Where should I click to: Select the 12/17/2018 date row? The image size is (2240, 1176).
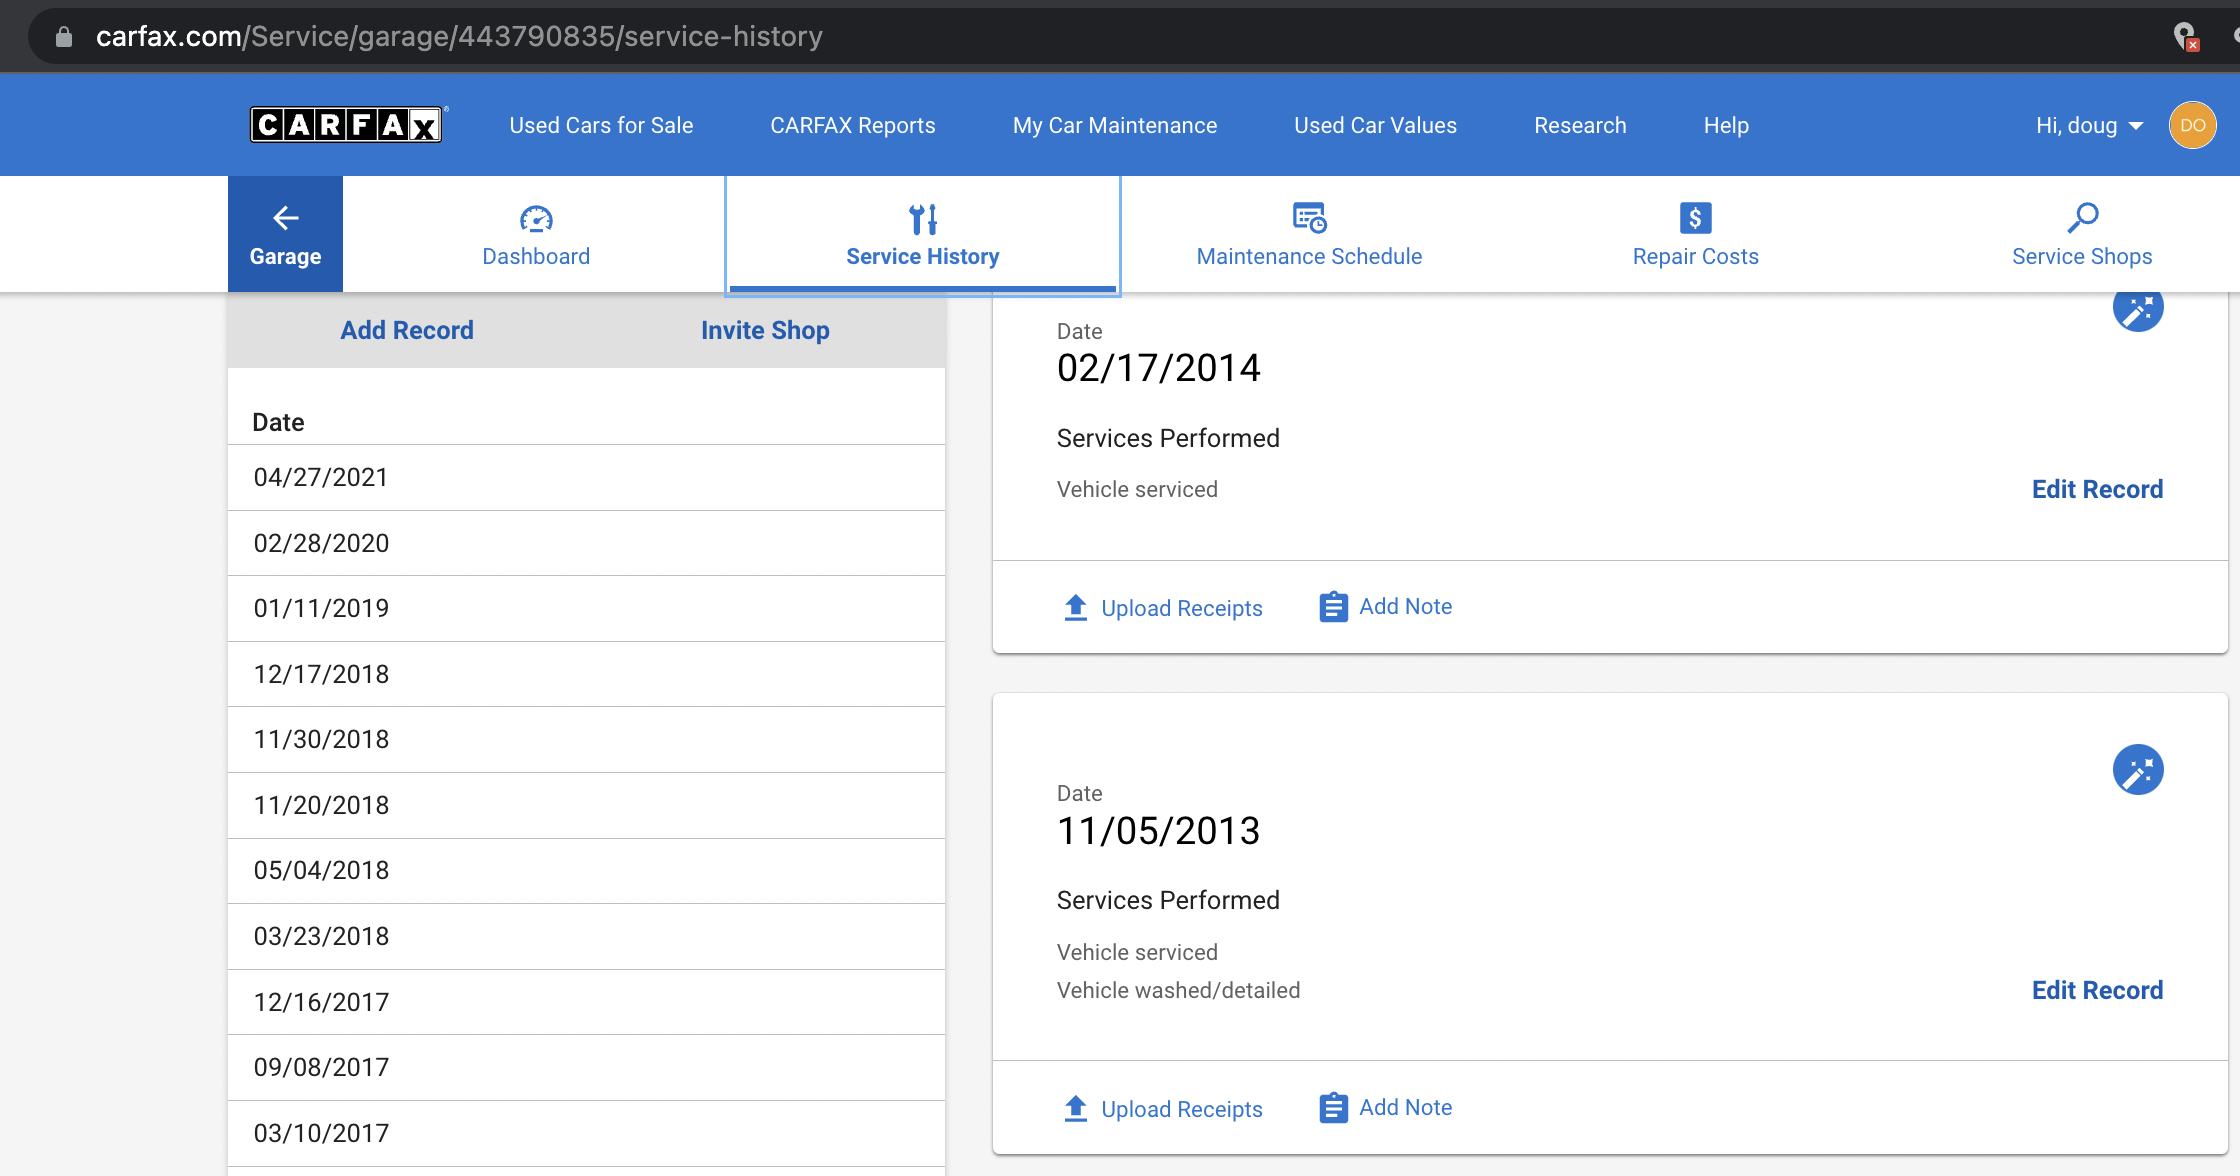pos(587,674)
